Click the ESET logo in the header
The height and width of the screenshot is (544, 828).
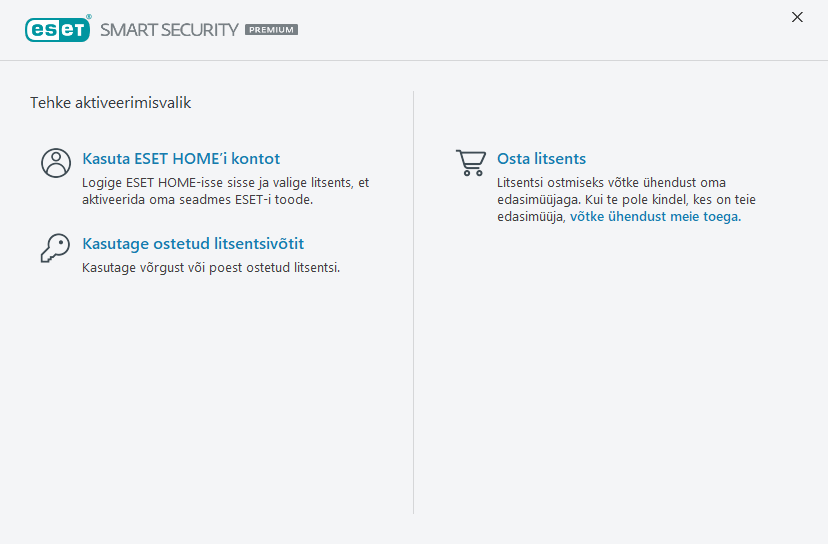click(x=57, y=29)
